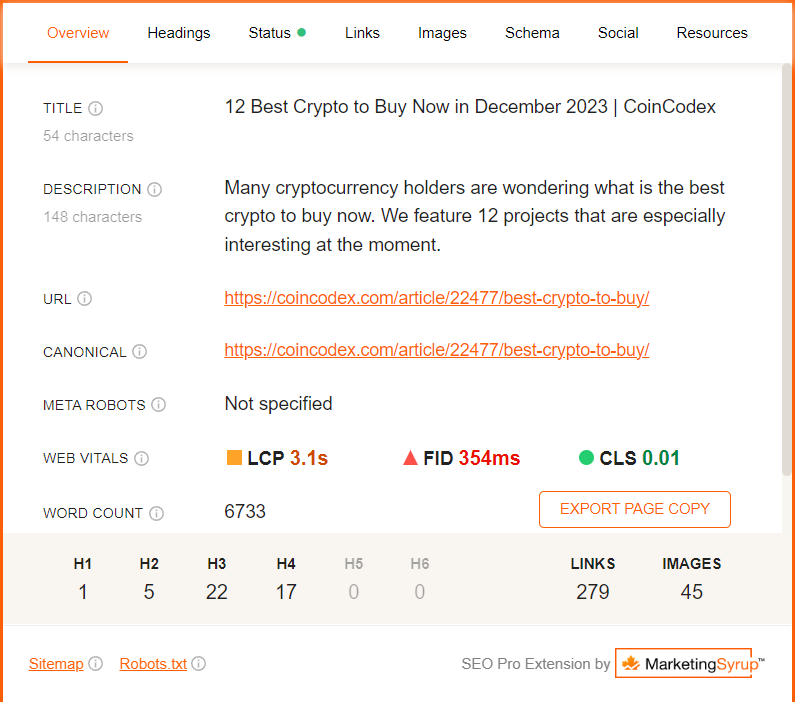Open the Images tab

(x=442, y=33)
